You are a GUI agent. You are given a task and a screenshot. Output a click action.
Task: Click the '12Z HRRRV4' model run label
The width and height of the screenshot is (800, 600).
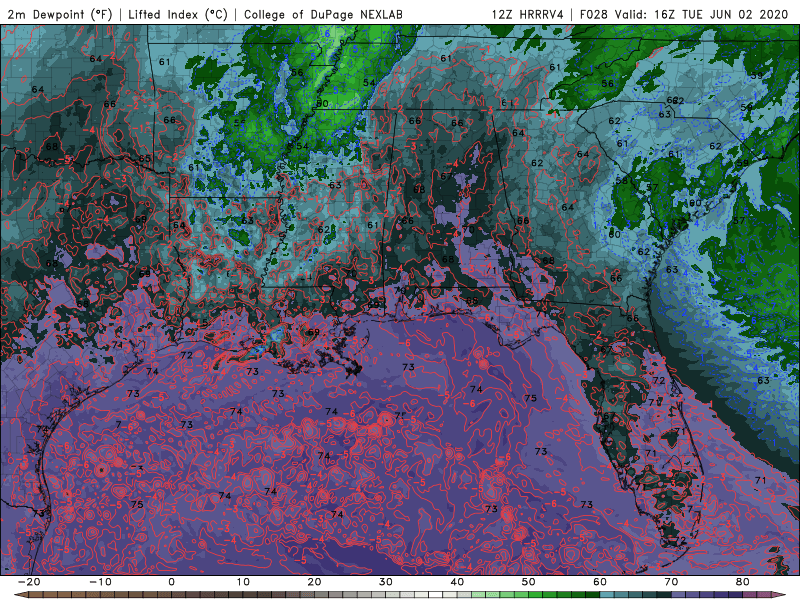click(x=528, y=14)
